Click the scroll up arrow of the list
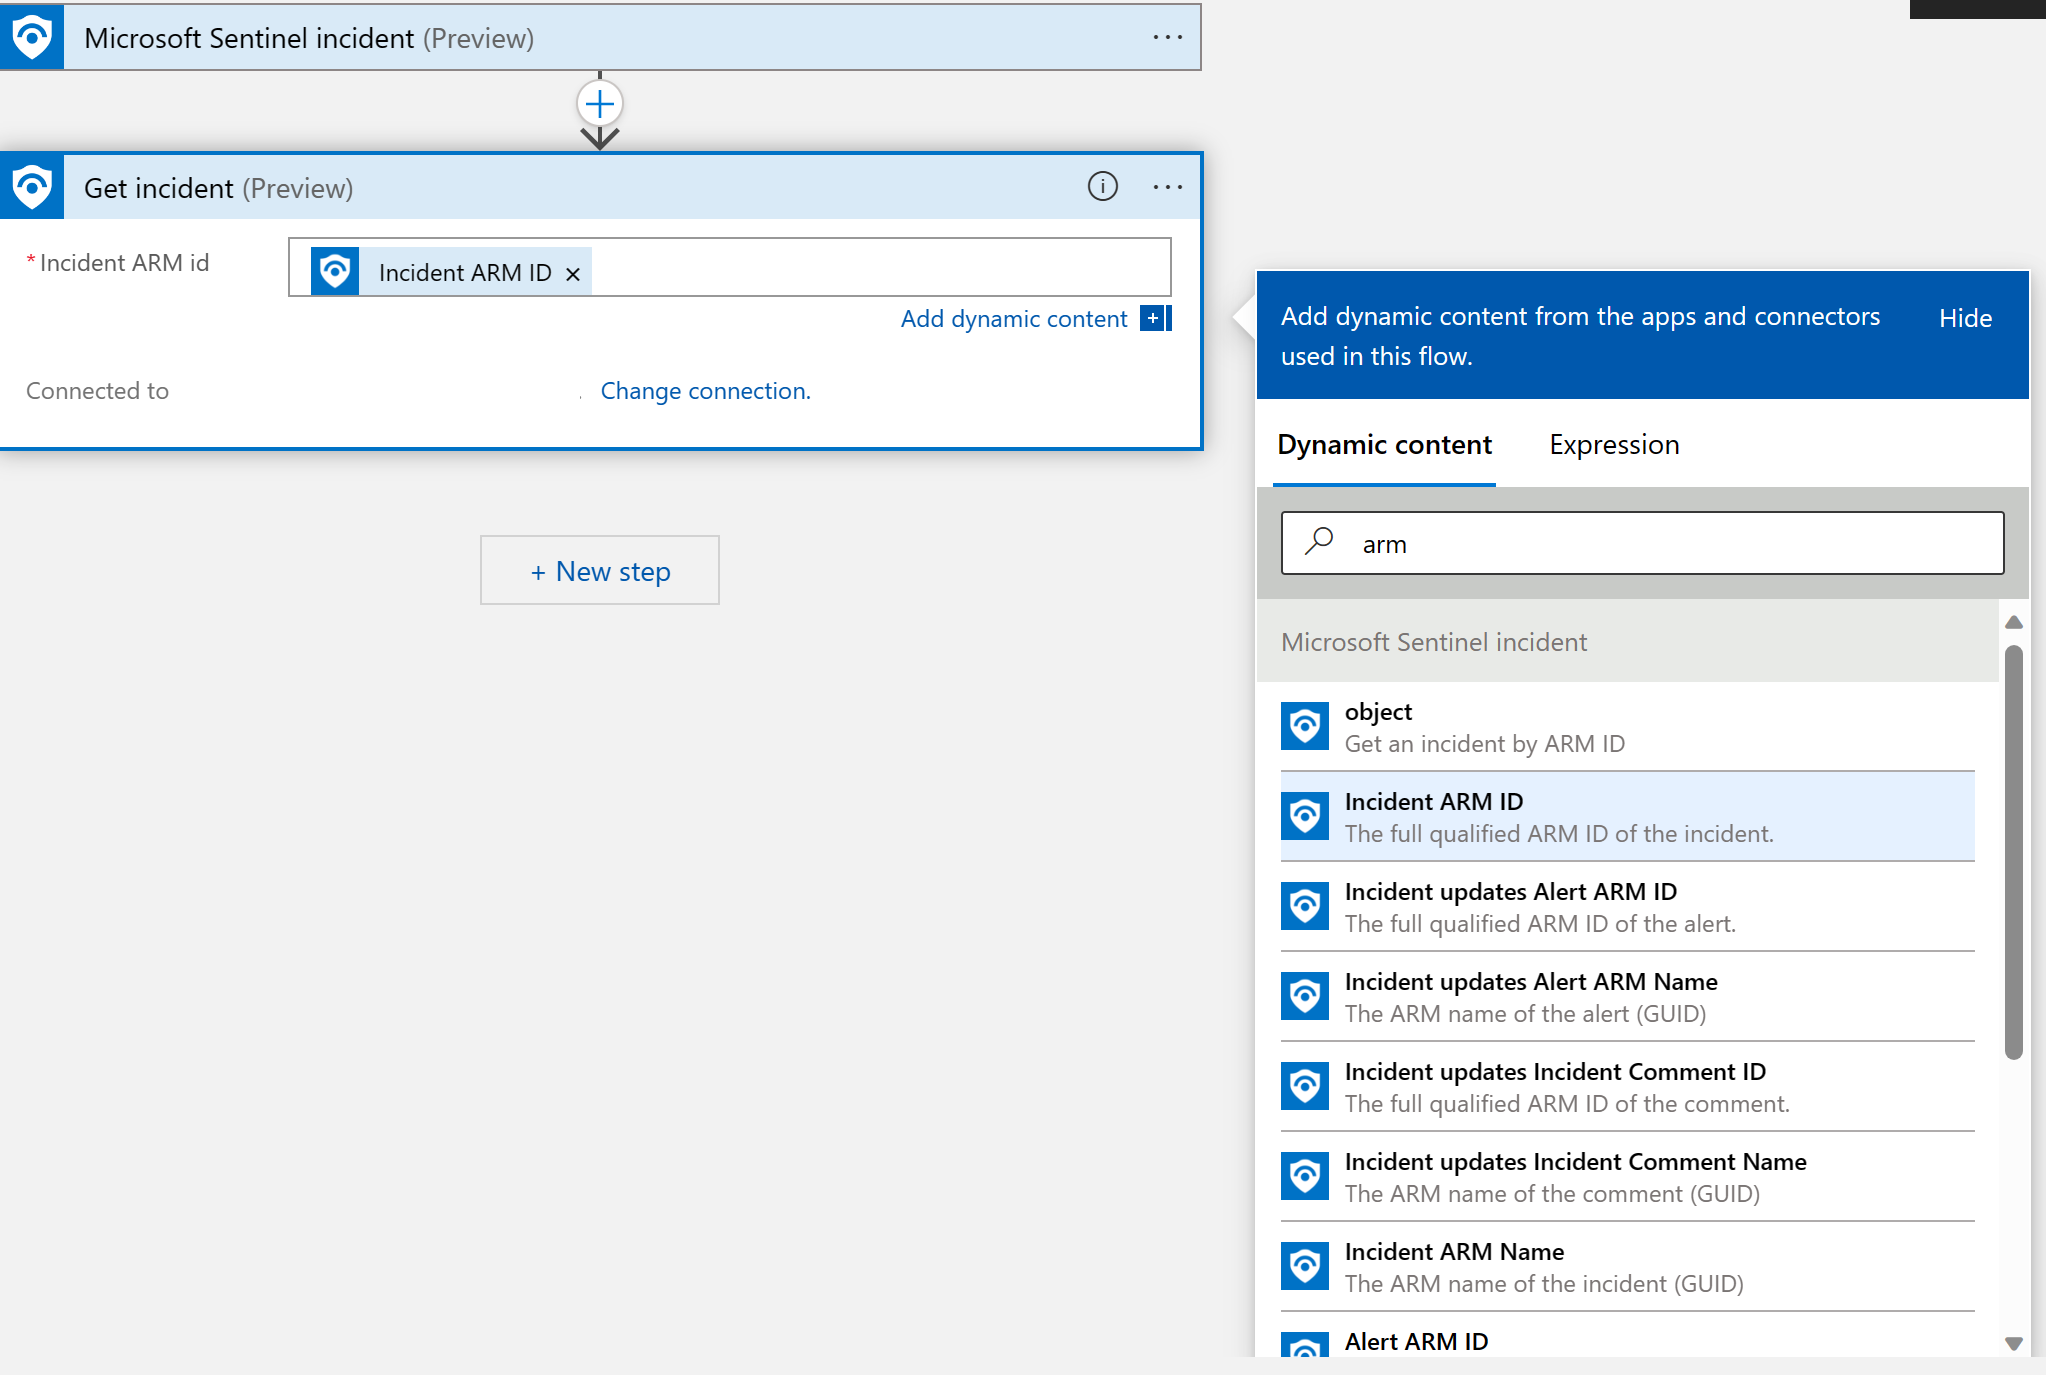2046x1375 pixels. point(2014,622)
